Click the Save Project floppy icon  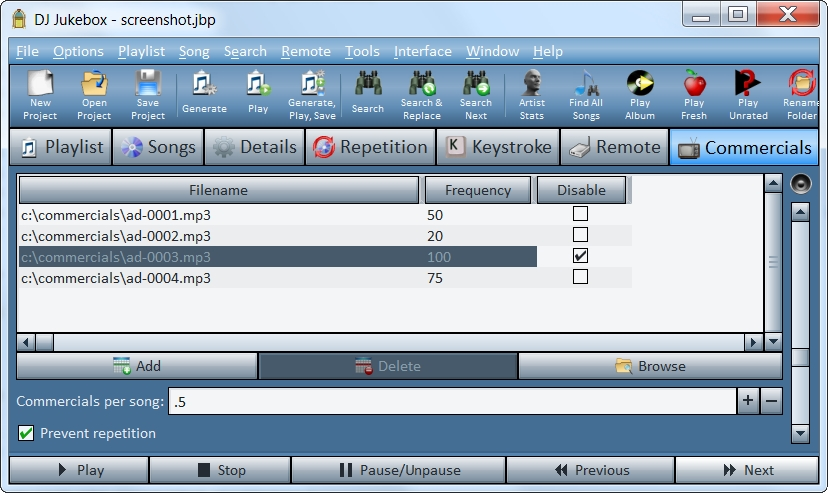pos(148,83)
